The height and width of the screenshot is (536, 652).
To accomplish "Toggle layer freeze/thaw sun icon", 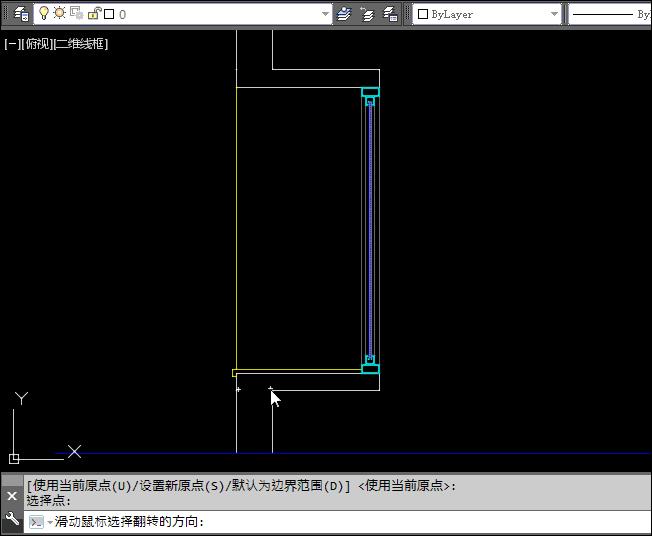I will (x=59, y=13).
